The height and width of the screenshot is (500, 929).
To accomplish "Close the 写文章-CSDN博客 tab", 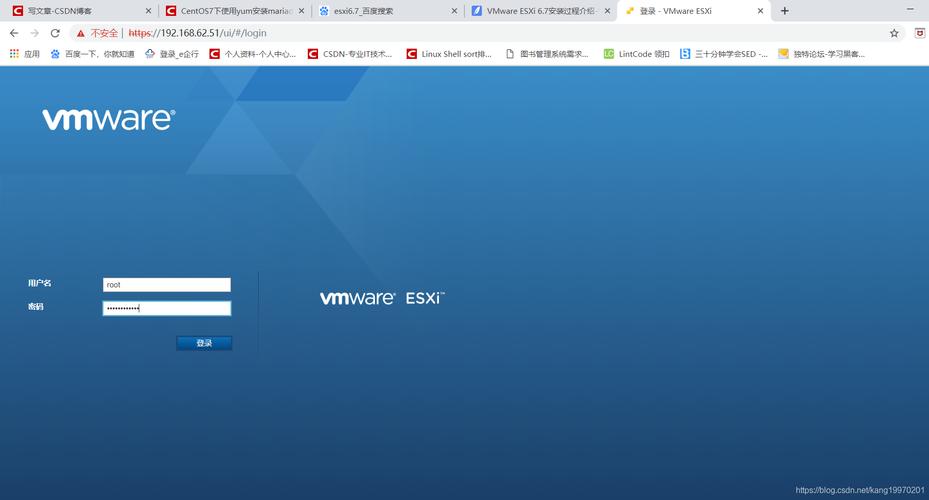I will (x=148, y=11).
